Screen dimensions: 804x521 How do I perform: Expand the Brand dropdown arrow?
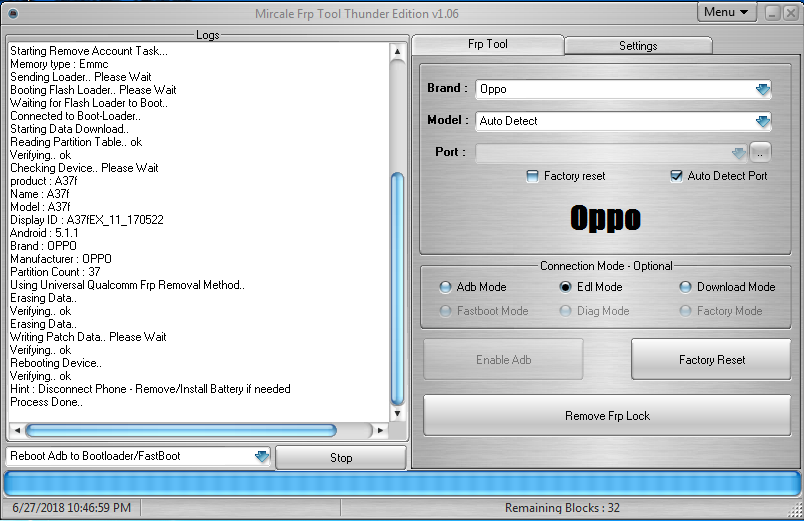pyautogui.click(x=762, y=89)
